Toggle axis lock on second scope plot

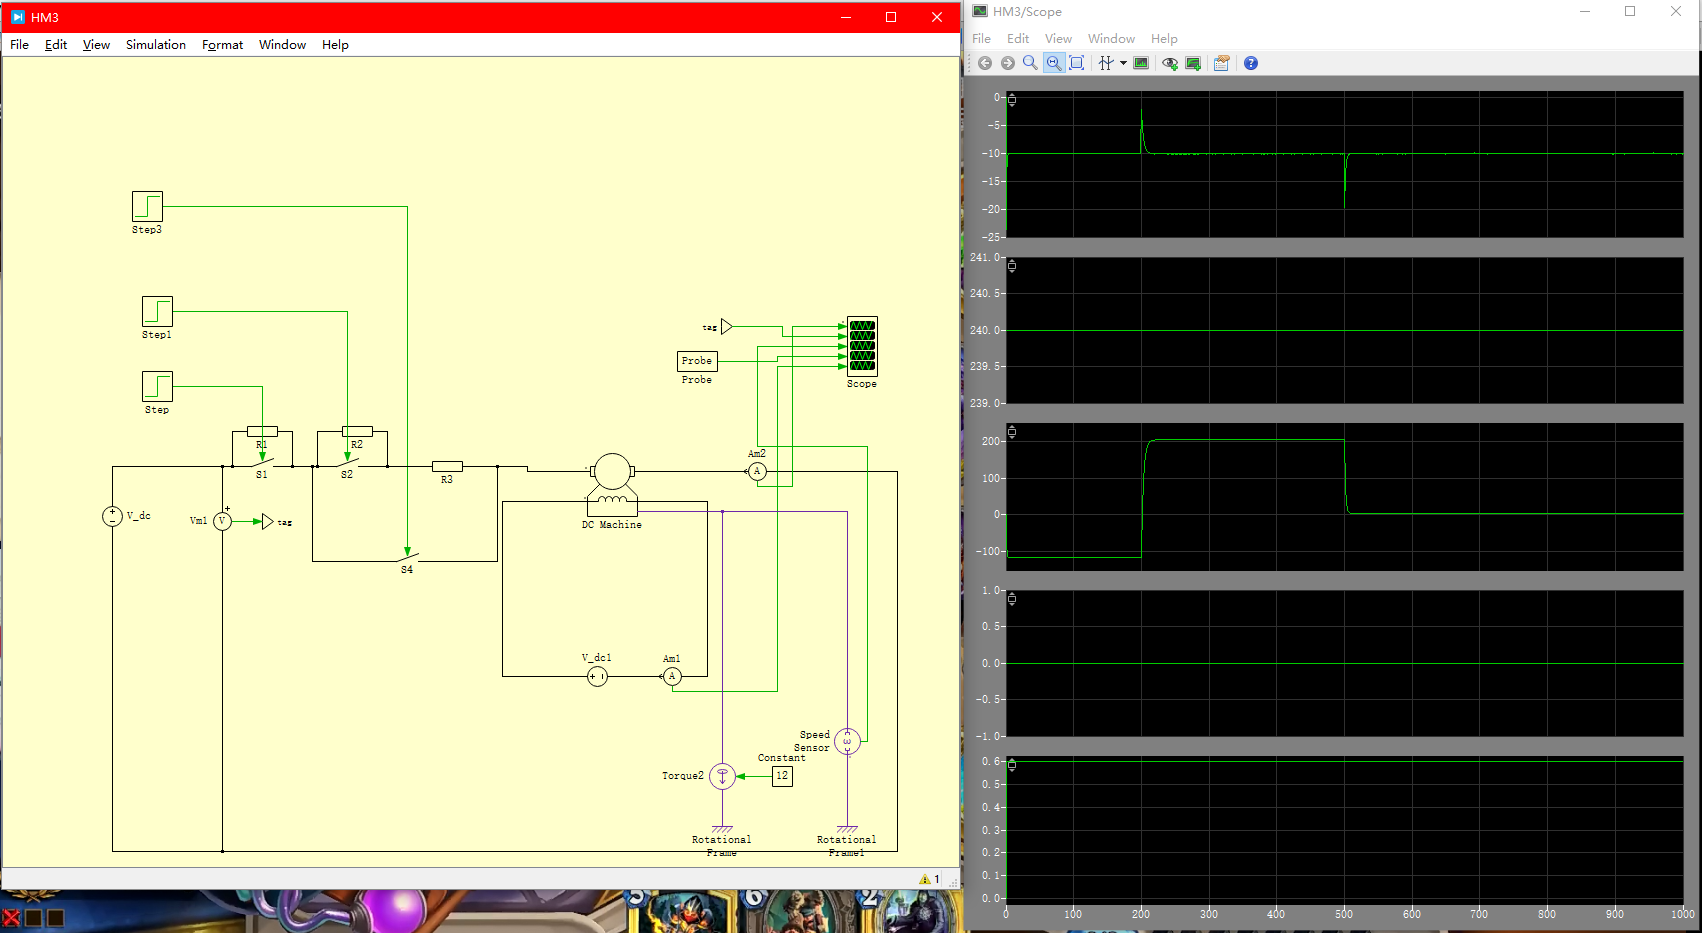point(1012,266)
